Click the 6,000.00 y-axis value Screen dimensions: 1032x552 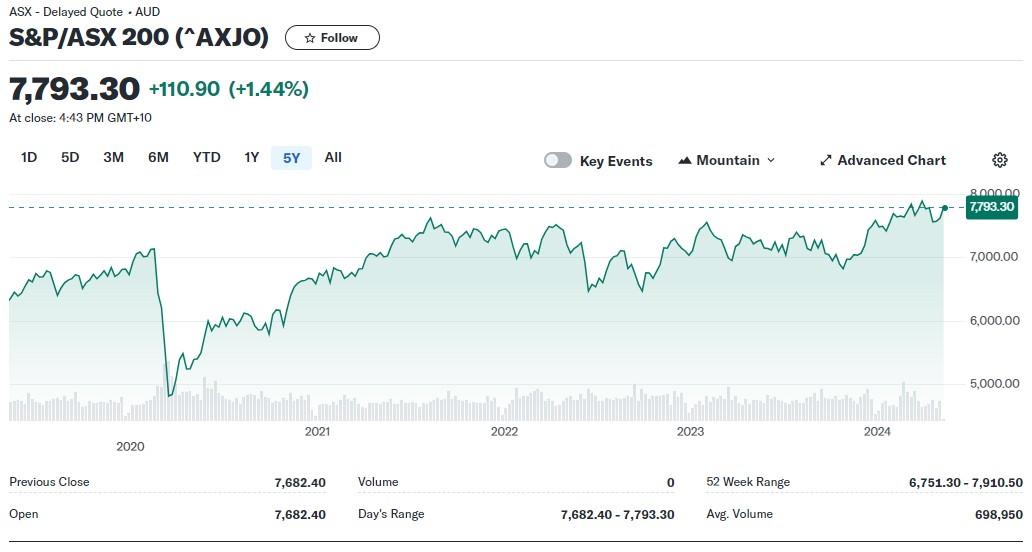click(x=994, y=320)
